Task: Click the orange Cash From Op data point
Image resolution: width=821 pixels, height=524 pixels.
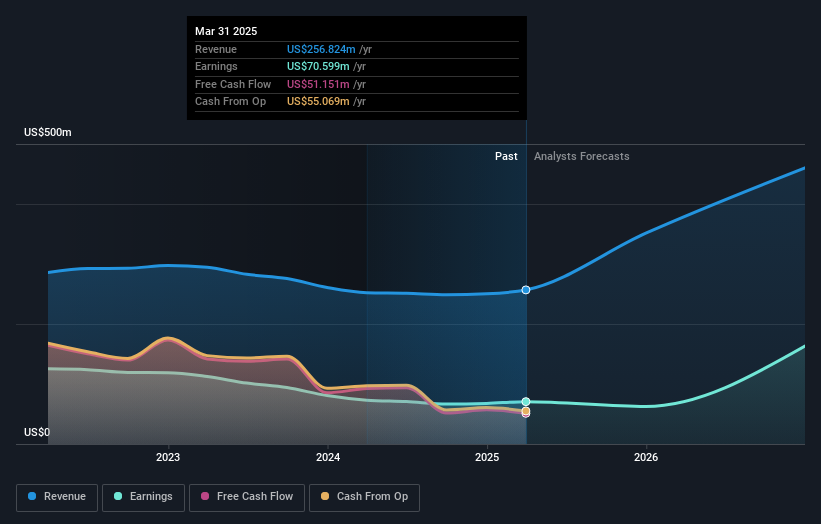Action: click(x=526, y=411)
